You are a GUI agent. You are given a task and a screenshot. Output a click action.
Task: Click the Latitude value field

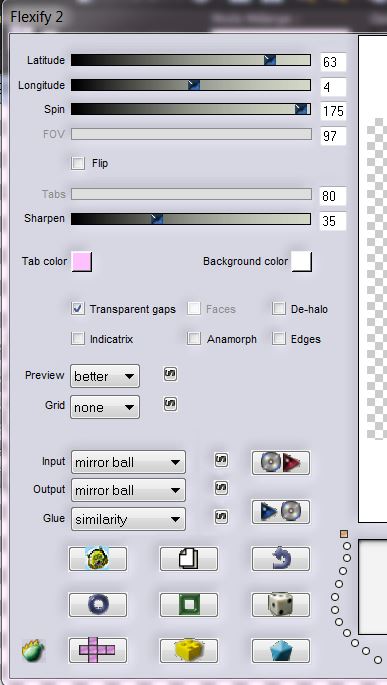333,62
